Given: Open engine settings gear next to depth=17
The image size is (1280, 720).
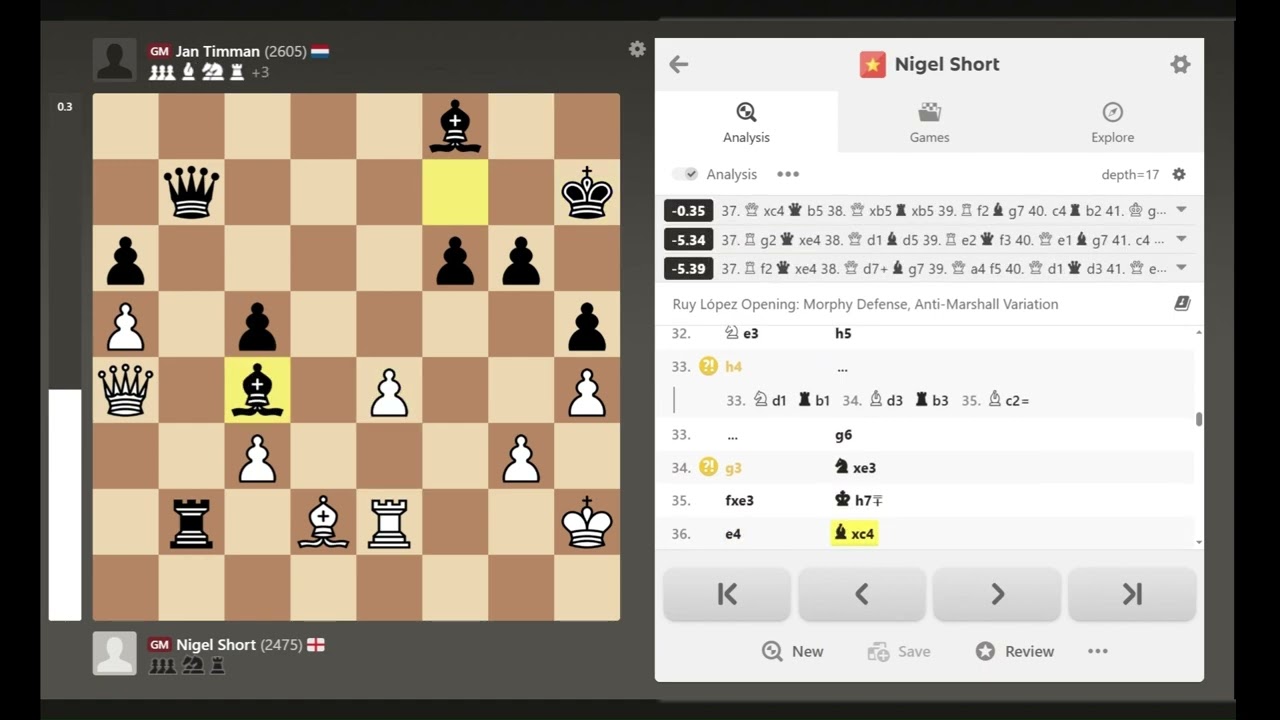Looking at the screenshot, I should pos(1179,174).
